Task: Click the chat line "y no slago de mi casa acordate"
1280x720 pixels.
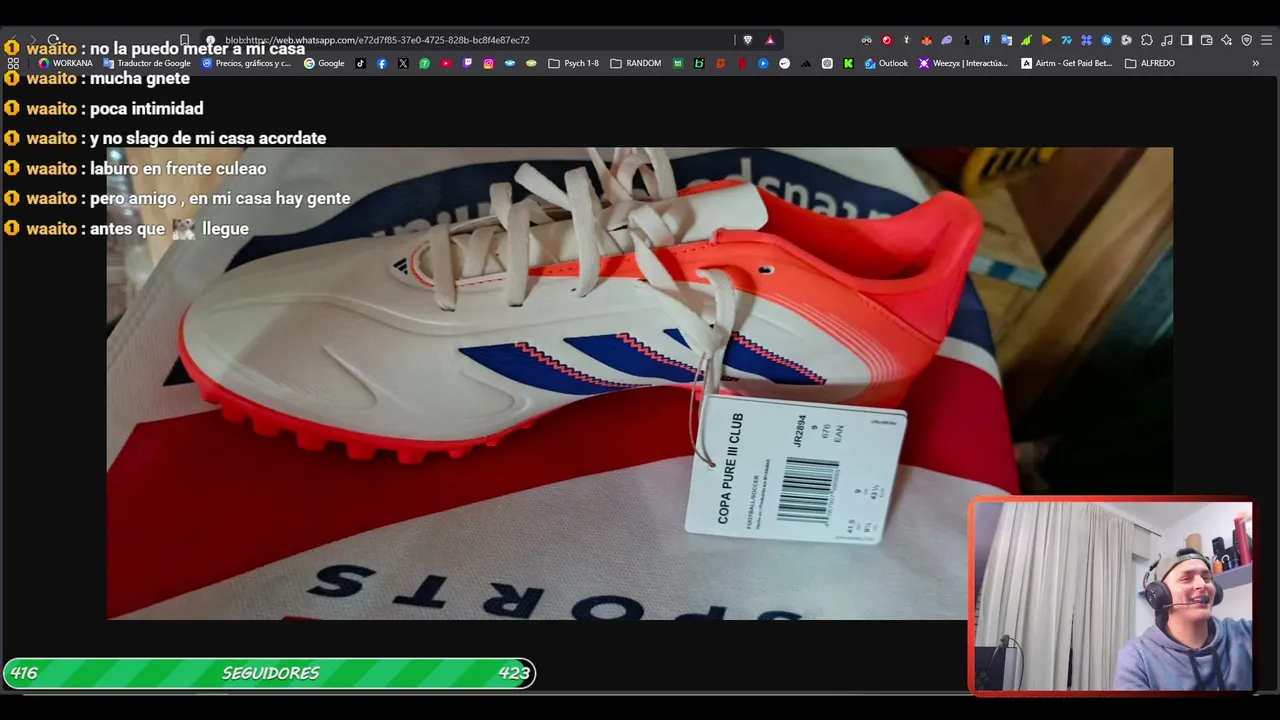Action: (208, 138)
